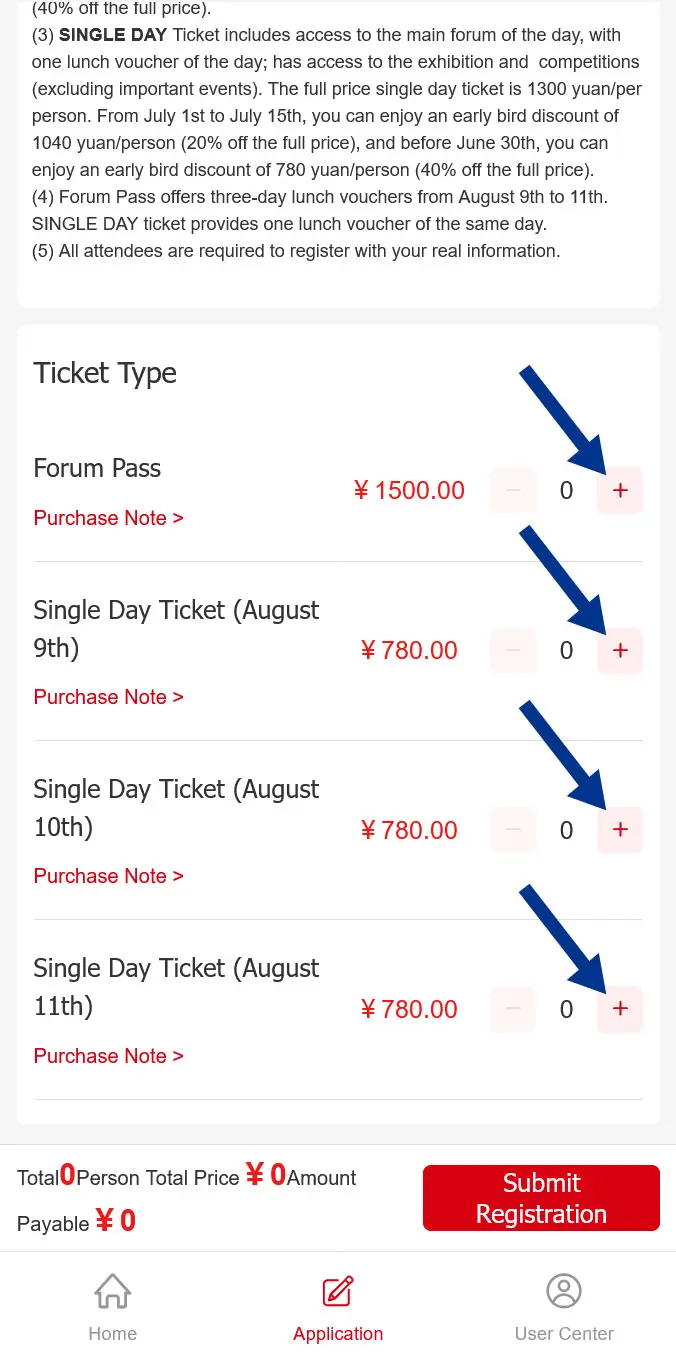
Task: Click the Submit Registration button
Action: 541,1198
